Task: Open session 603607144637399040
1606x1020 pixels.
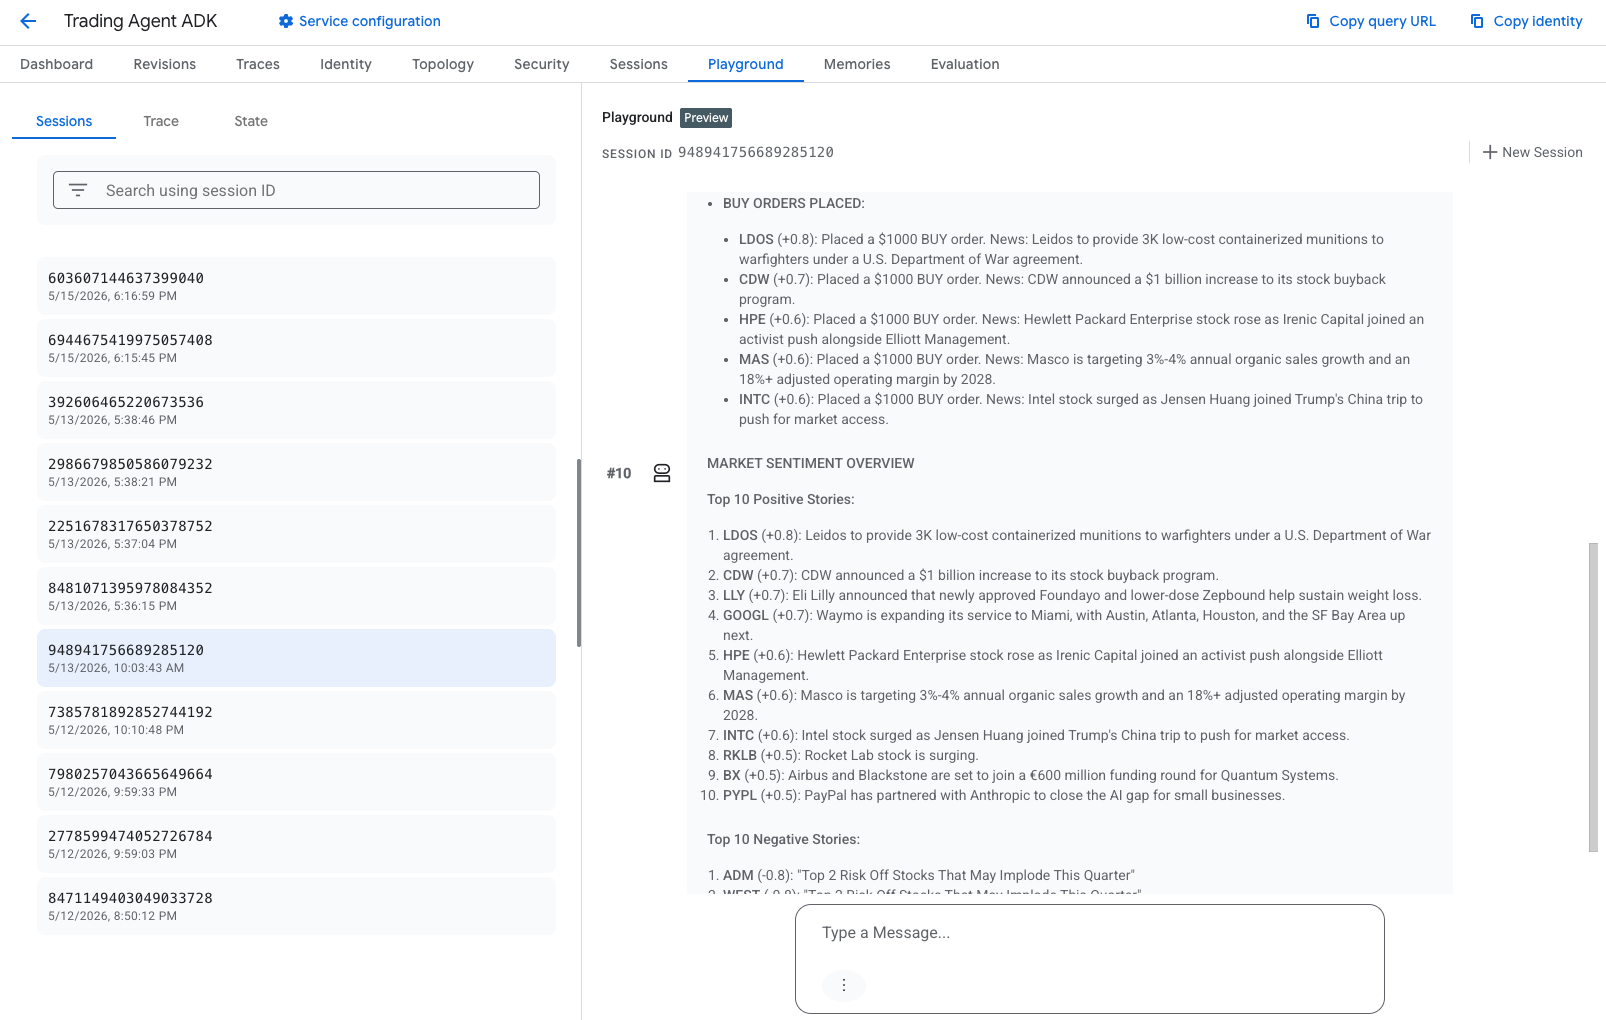Action: pos(296,286)
